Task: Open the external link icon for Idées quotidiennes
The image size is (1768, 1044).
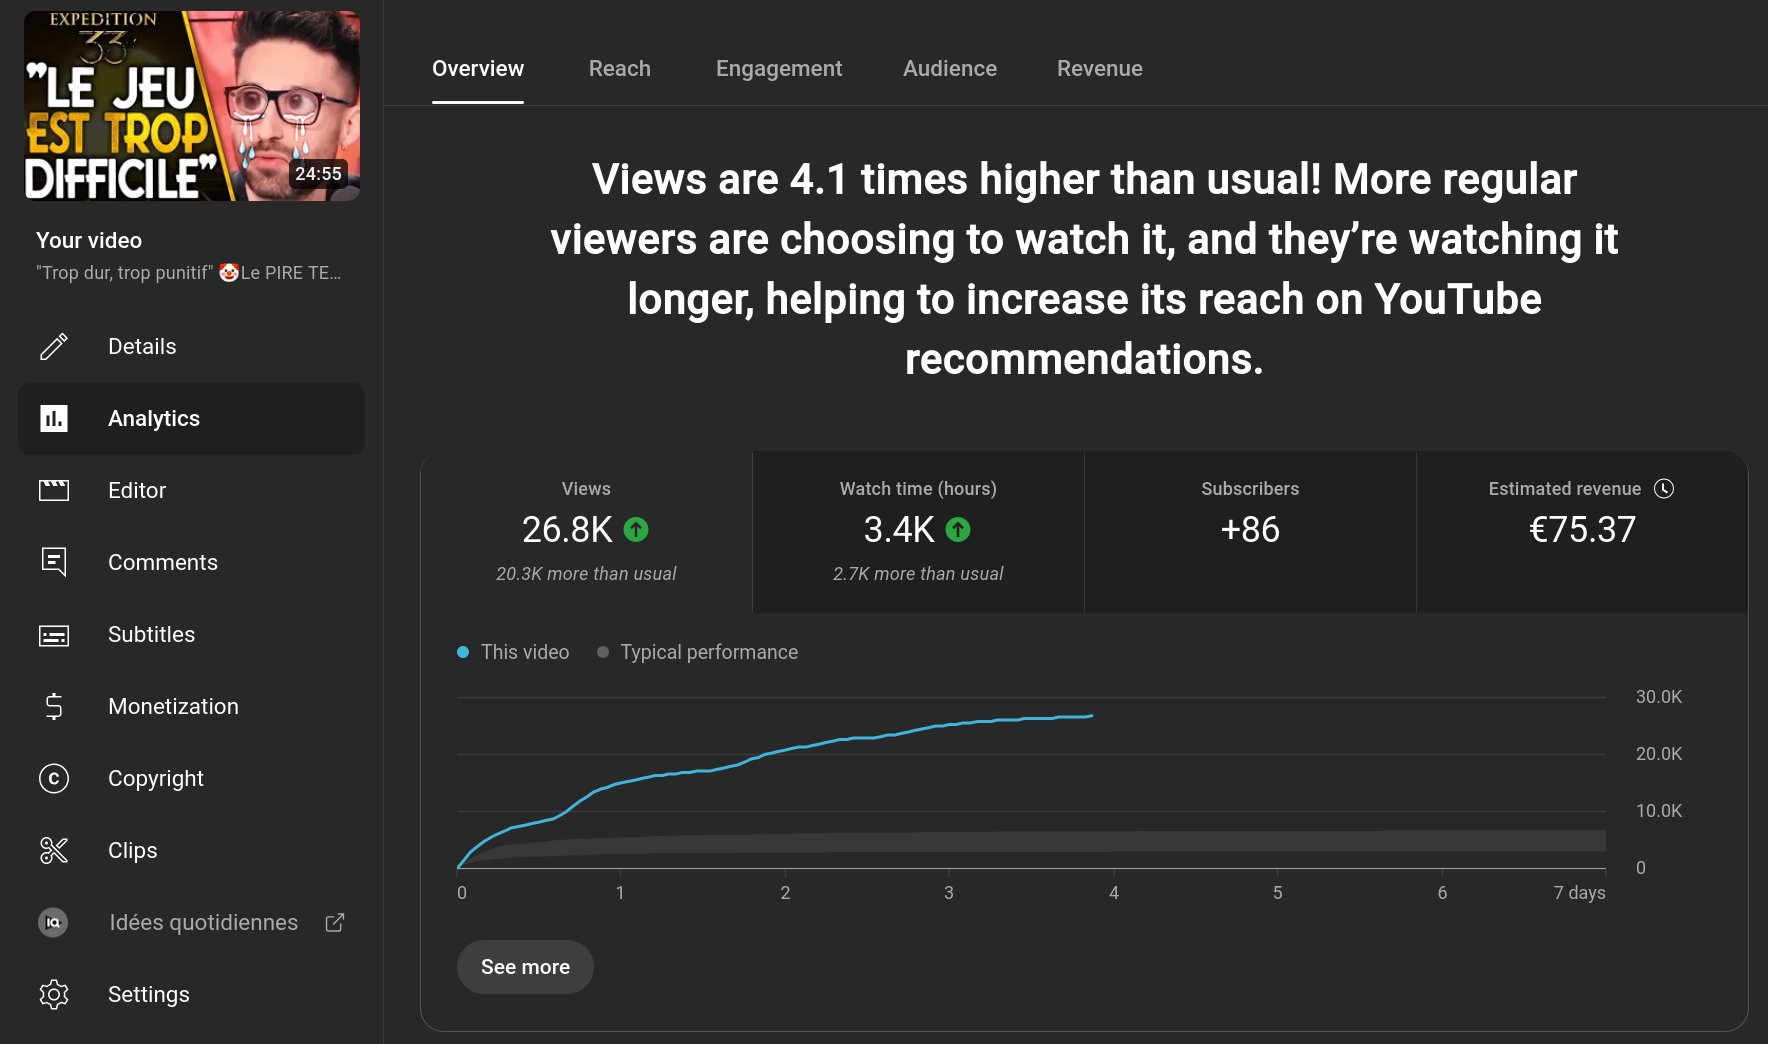Action: [335, 922]
